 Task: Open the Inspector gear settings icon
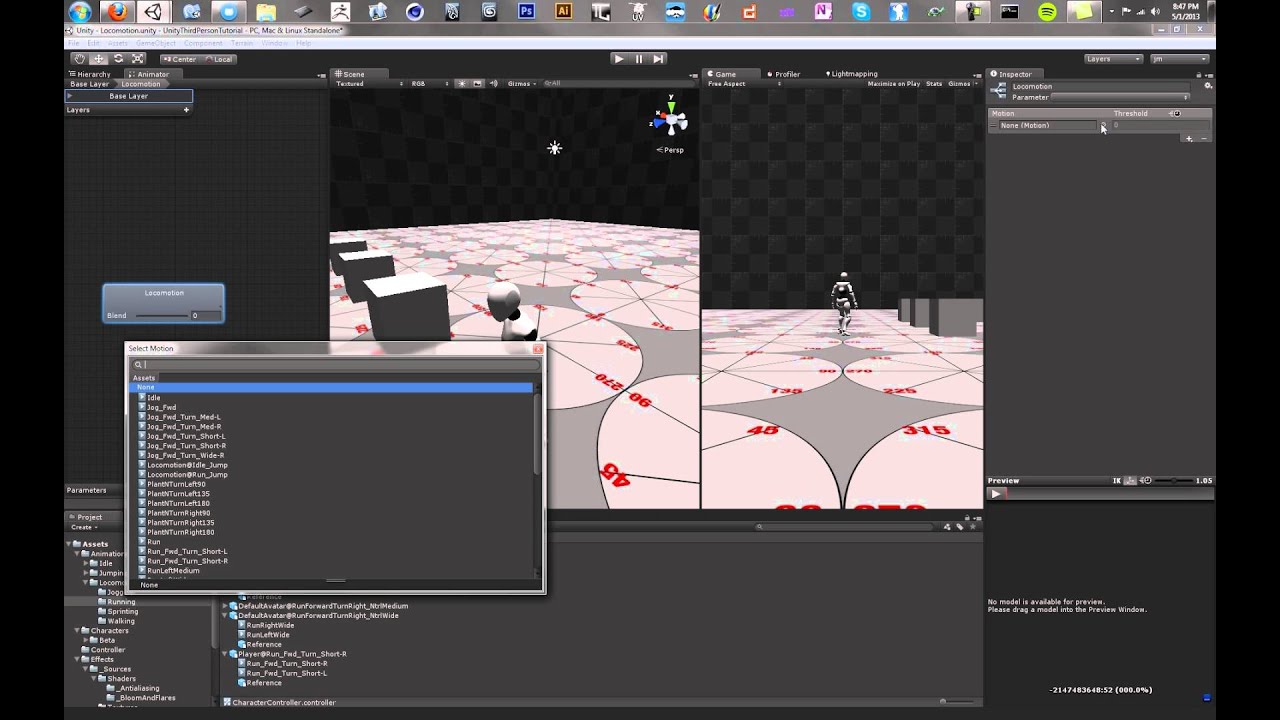[x=1208, y=86]
